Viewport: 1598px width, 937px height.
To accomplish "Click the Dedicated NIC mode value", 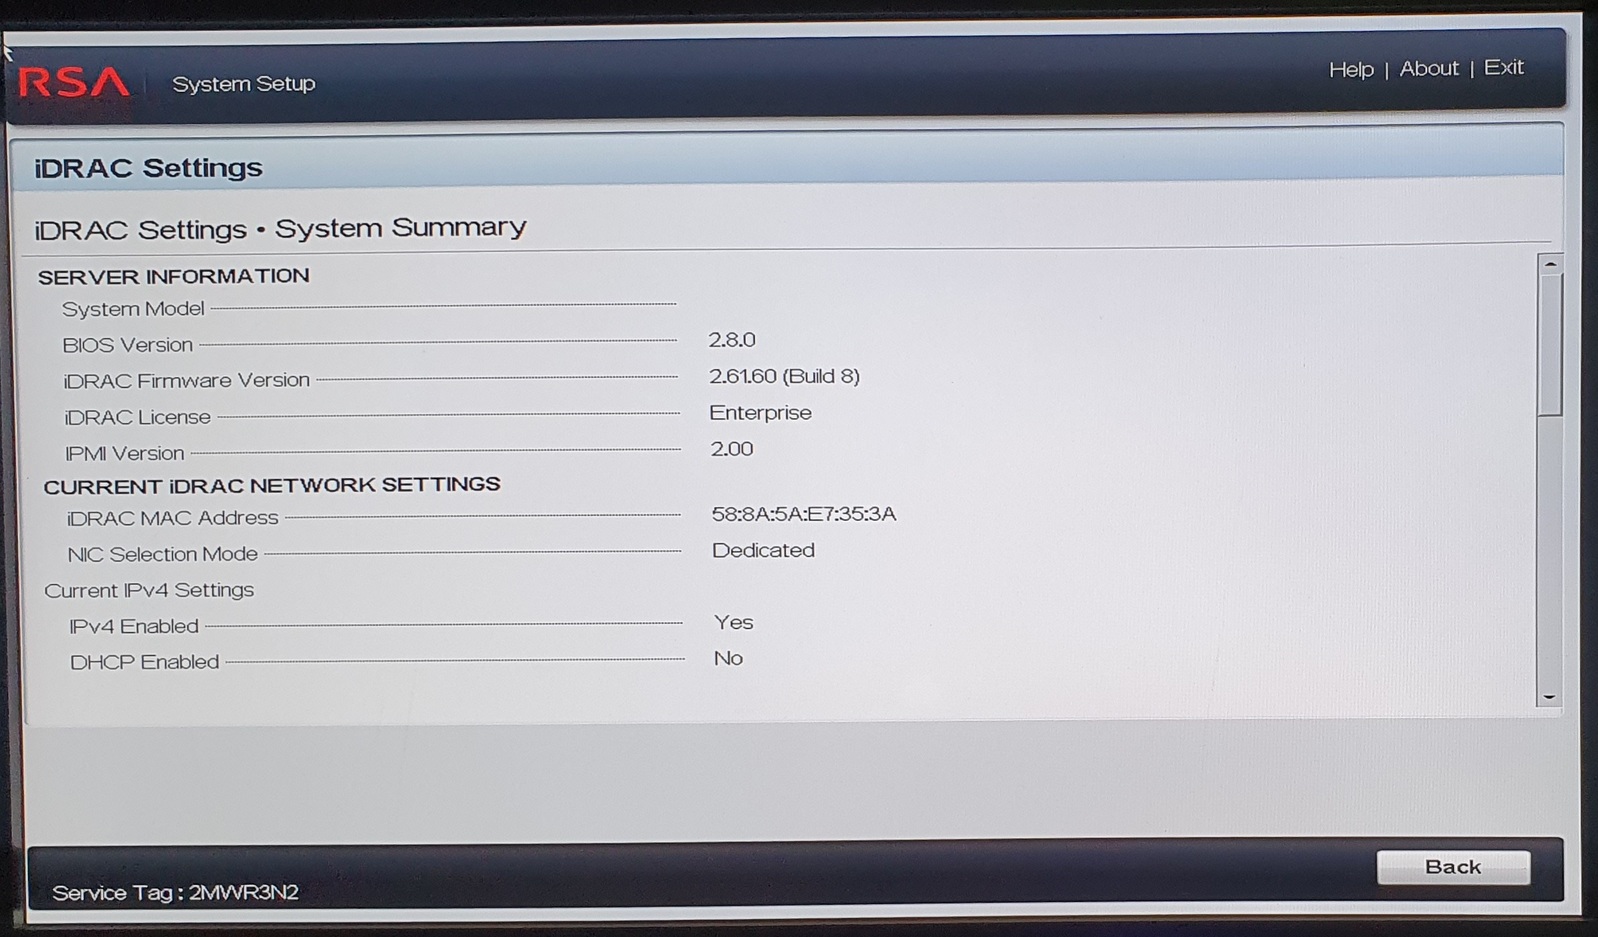I will (763, 550).
